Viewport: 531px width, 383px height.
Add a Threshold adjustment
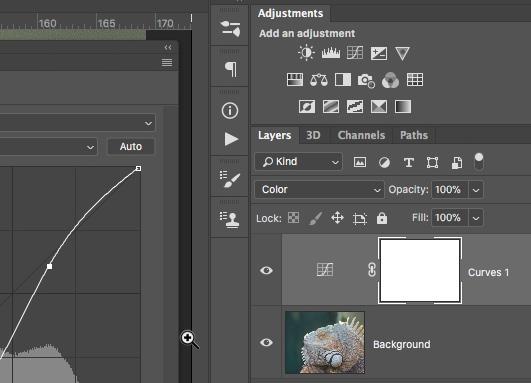pos(355,107)
